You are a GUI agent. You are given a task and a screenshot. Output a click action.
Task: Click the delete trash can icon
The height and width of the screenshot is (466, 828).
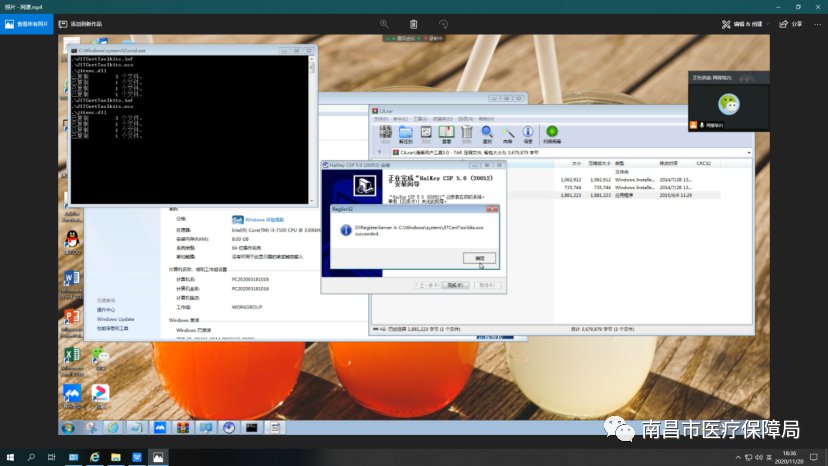(x=414, y=23)
